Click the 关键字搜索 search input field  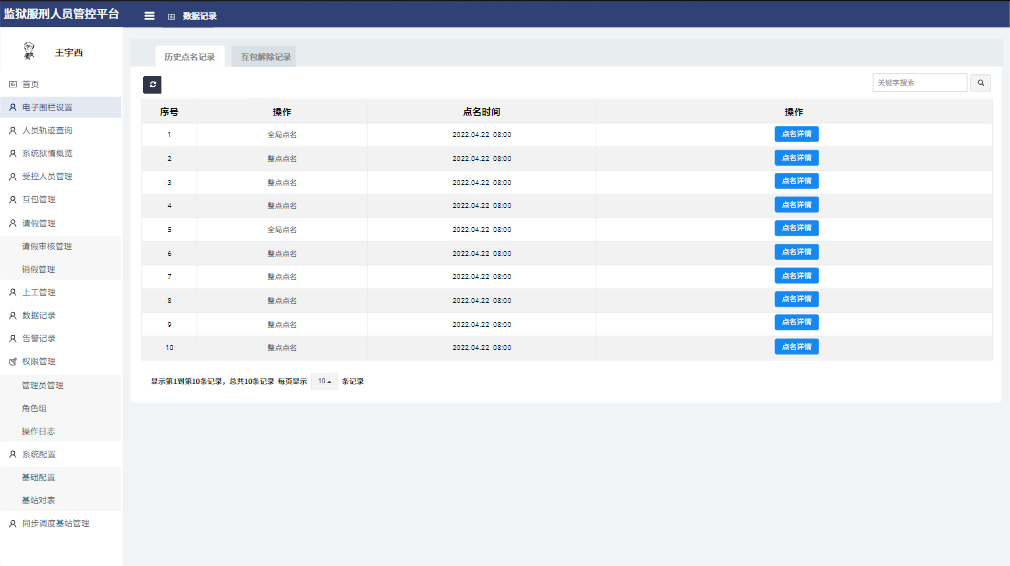point(919,83)
